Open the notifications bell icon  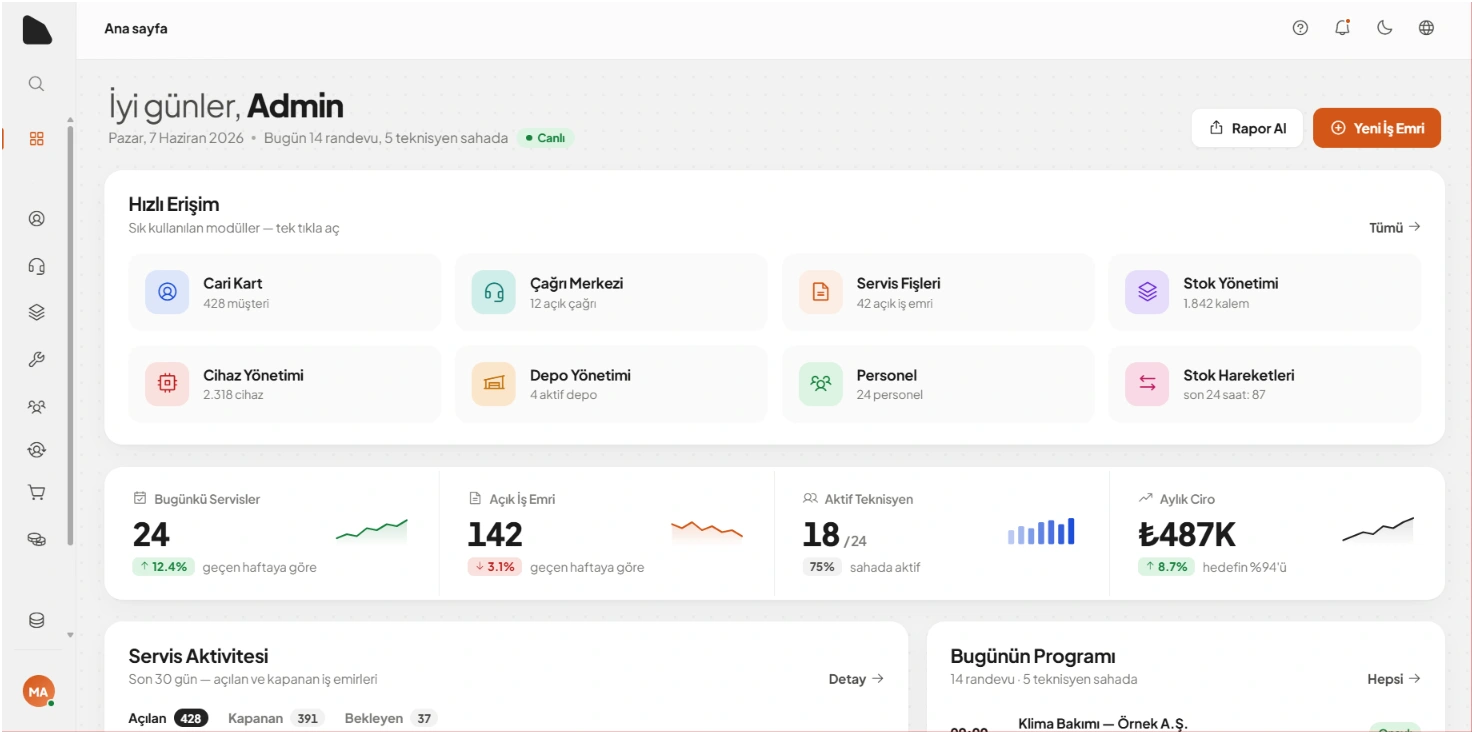1342,28
